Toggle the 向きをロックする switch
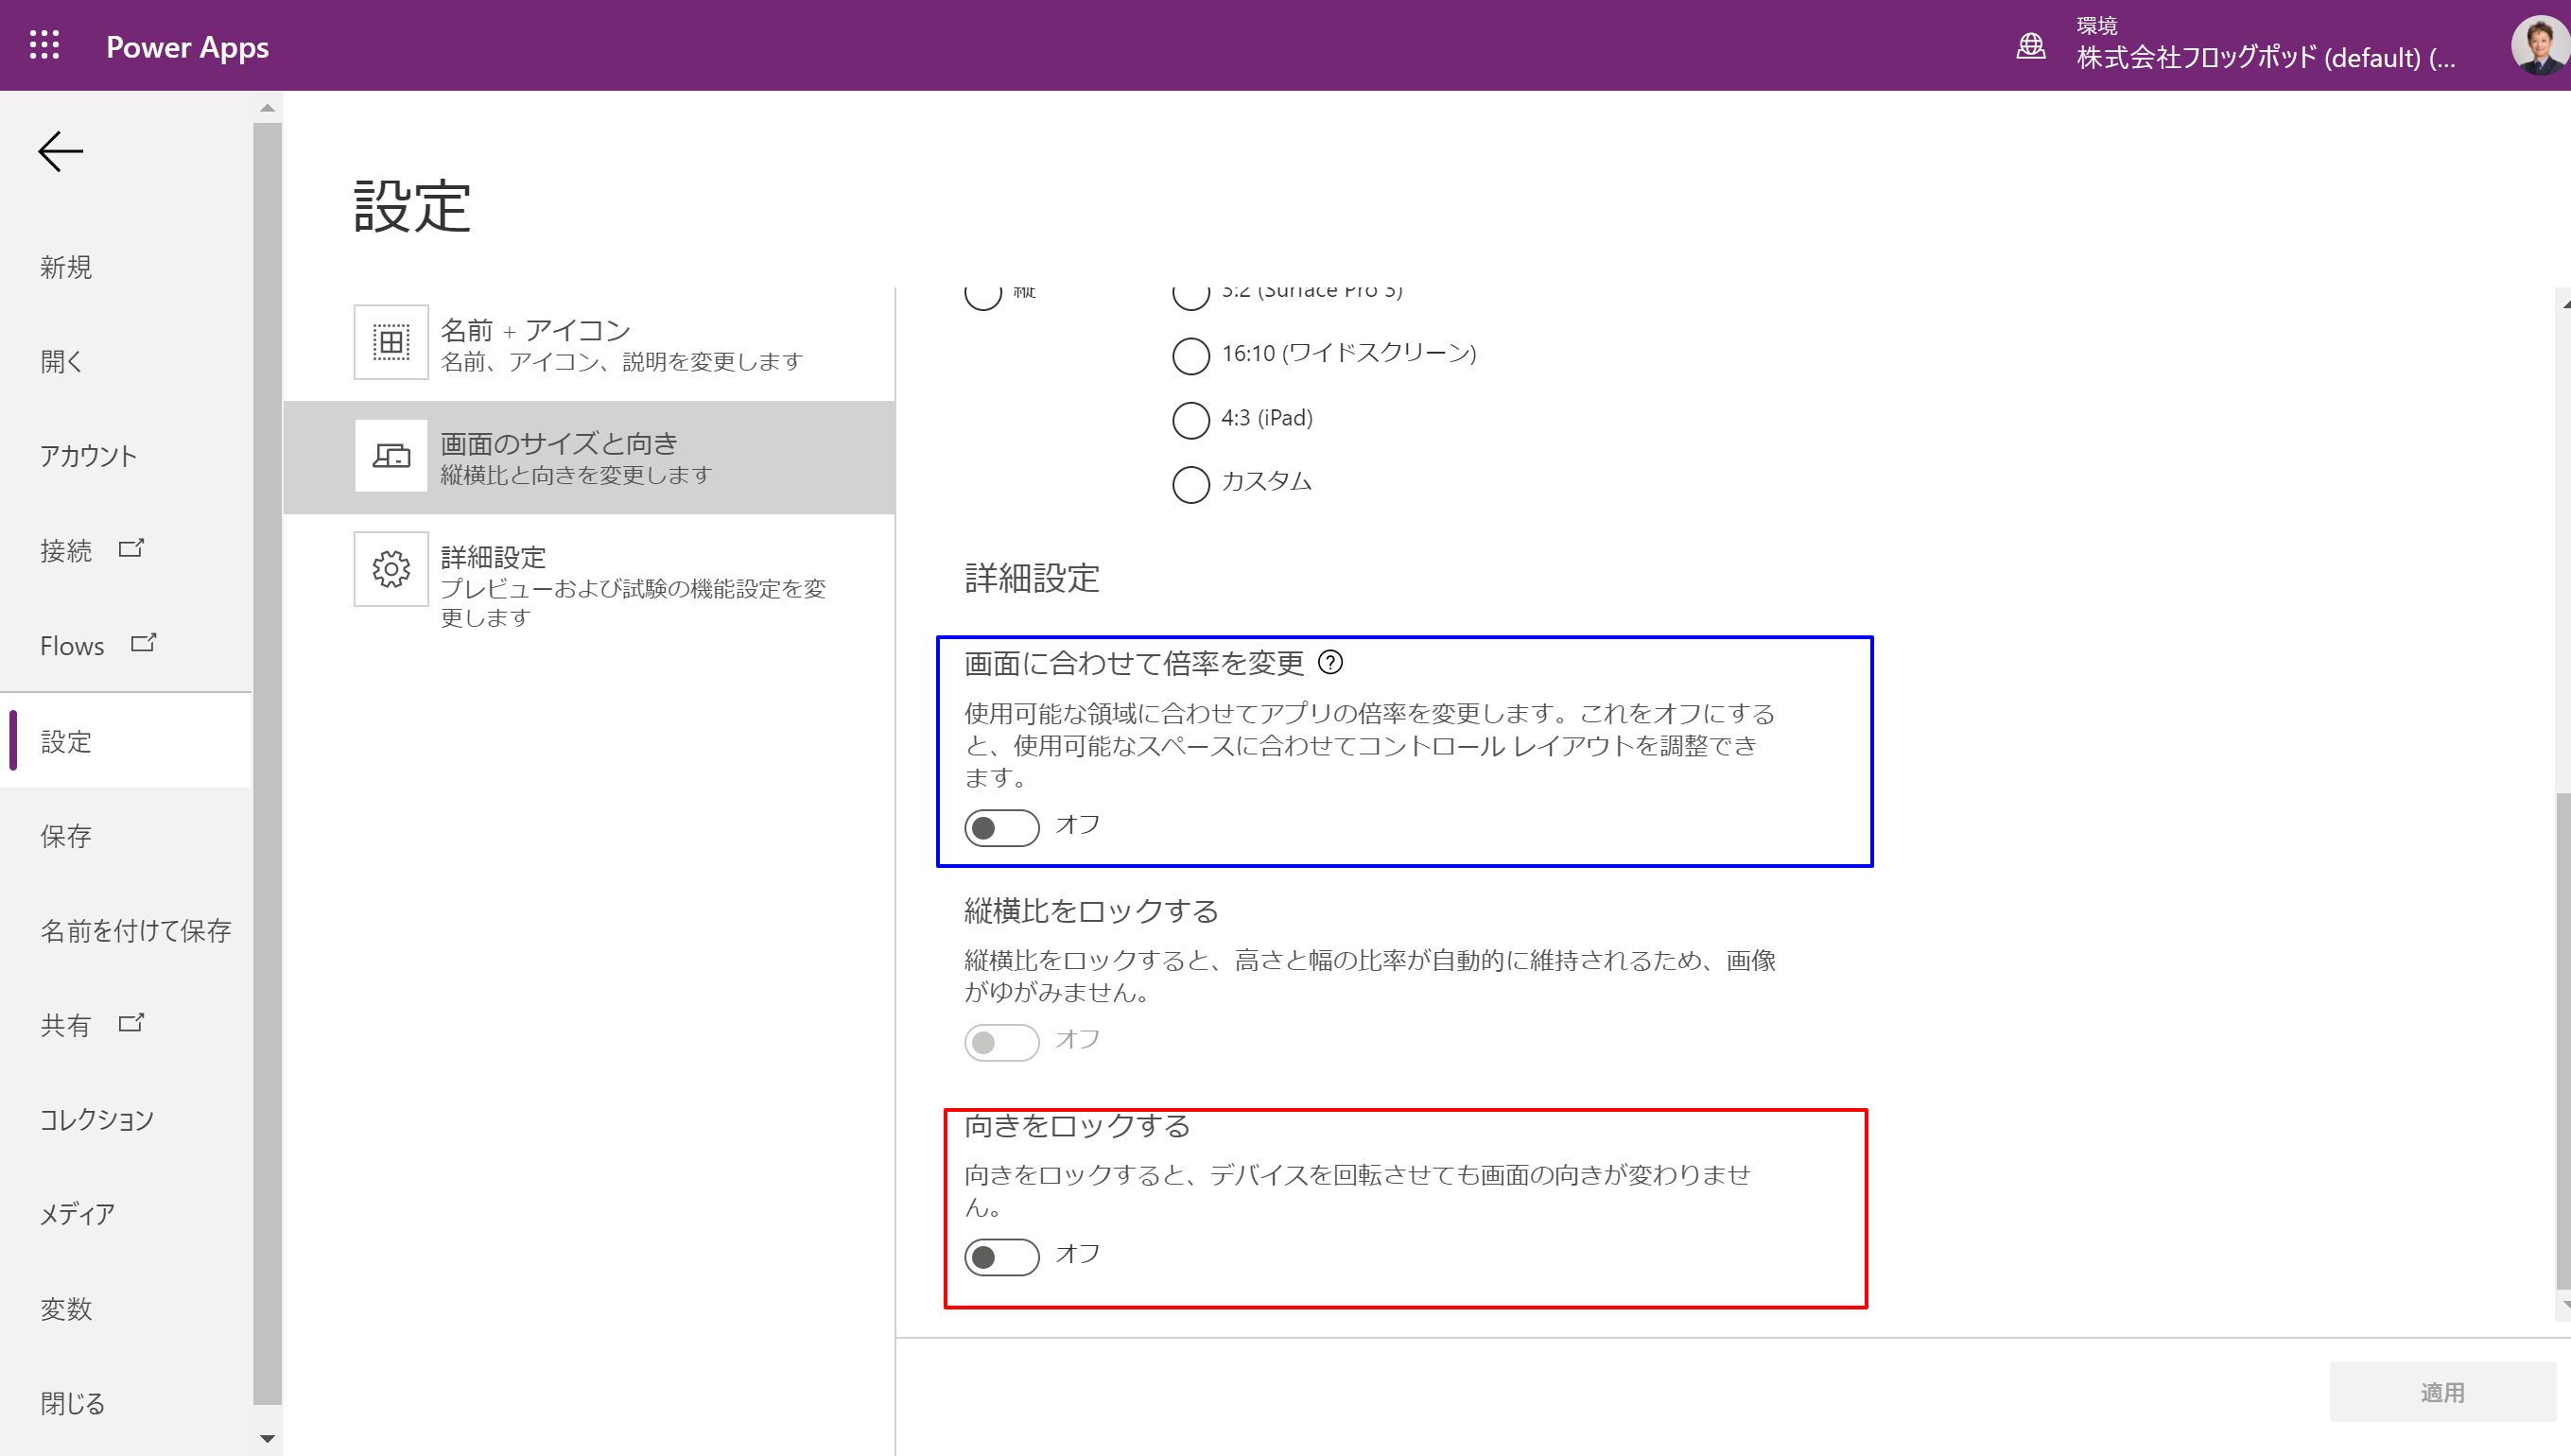The height and width of the screenshot is (1456, 2571). (1001, 1256)
